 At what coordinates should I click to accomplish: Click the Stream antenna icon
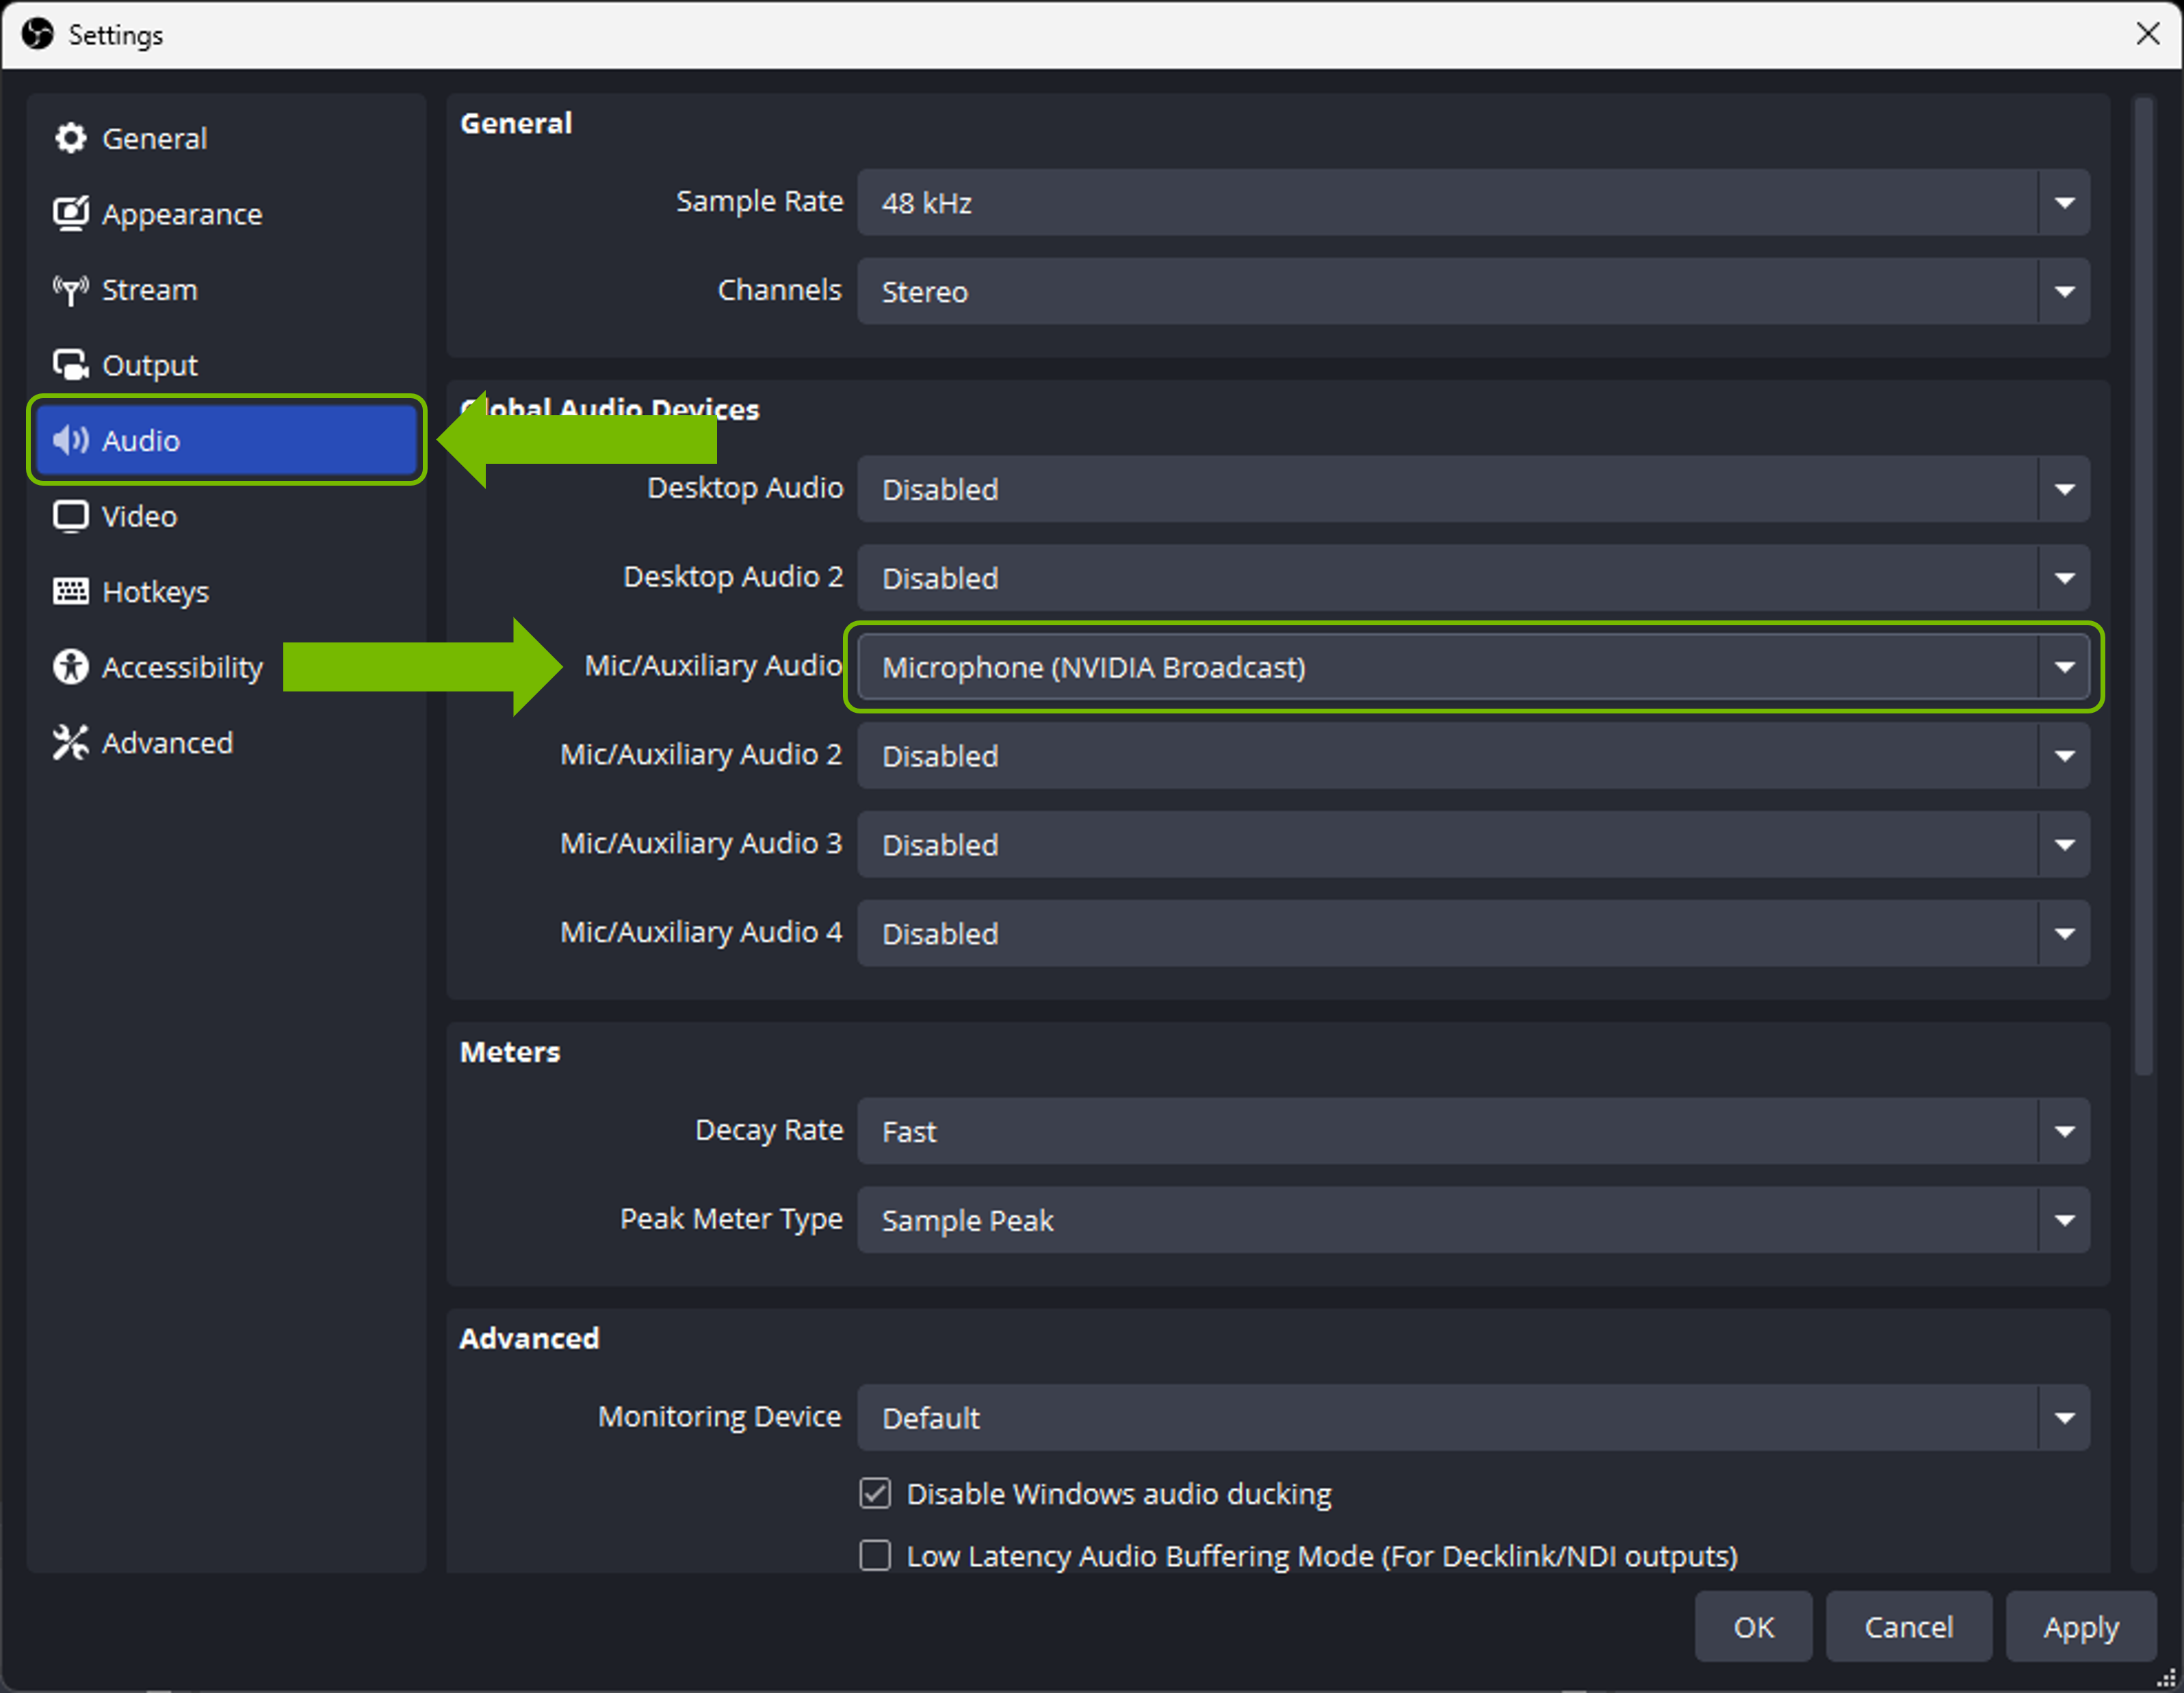(x=70, y=290)
